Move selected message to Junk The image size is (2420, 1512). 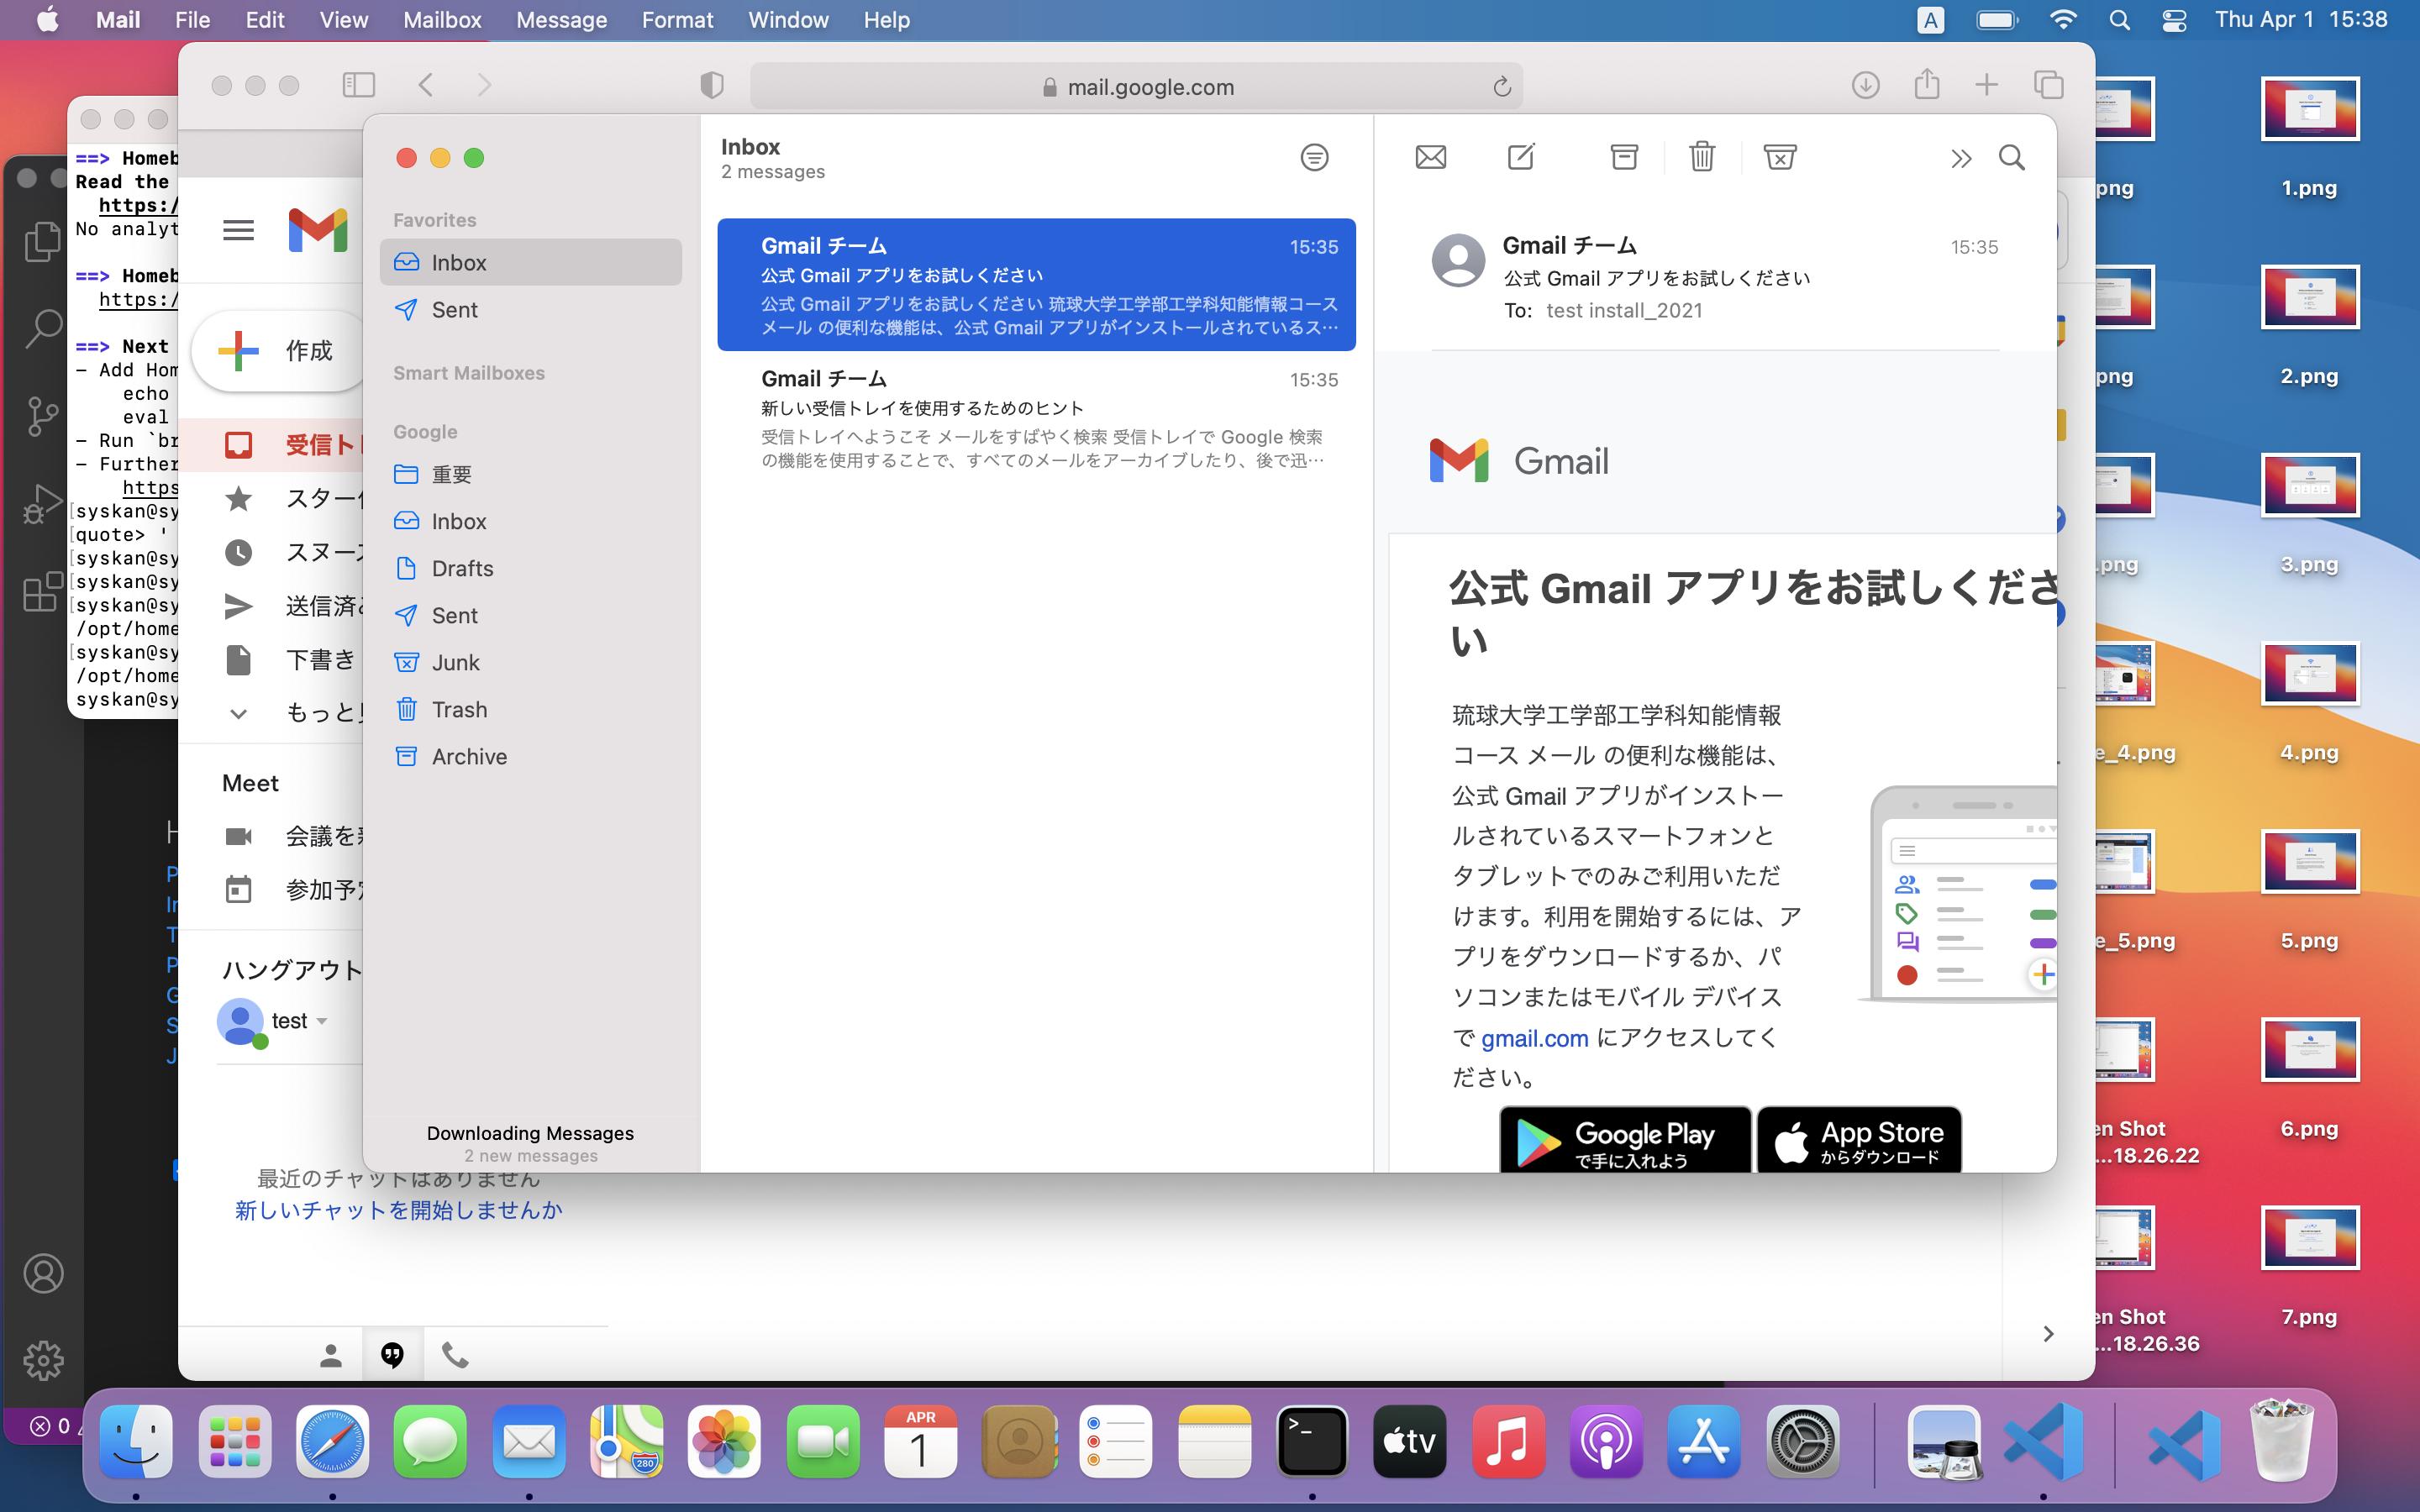coord(1780,157)
